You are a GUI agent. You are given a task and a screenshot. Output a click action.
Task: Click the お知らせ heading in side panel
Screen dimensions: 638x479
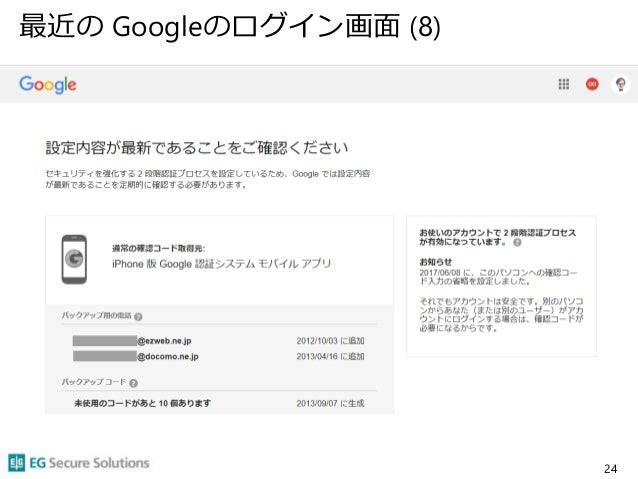point(435,262)
